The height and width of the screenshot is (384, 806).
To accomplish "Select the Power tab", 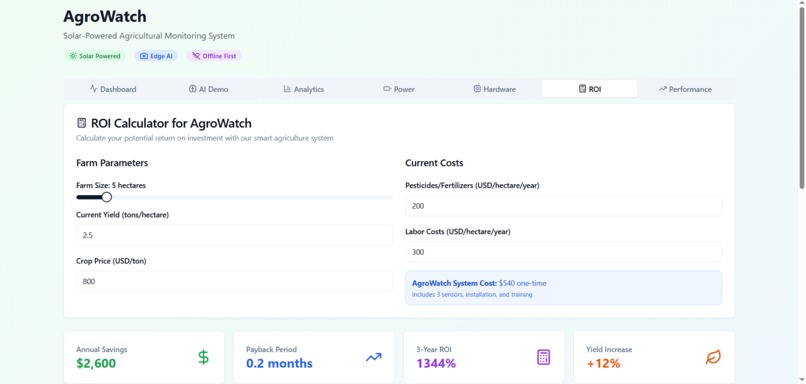I will [x=399, y=89].
